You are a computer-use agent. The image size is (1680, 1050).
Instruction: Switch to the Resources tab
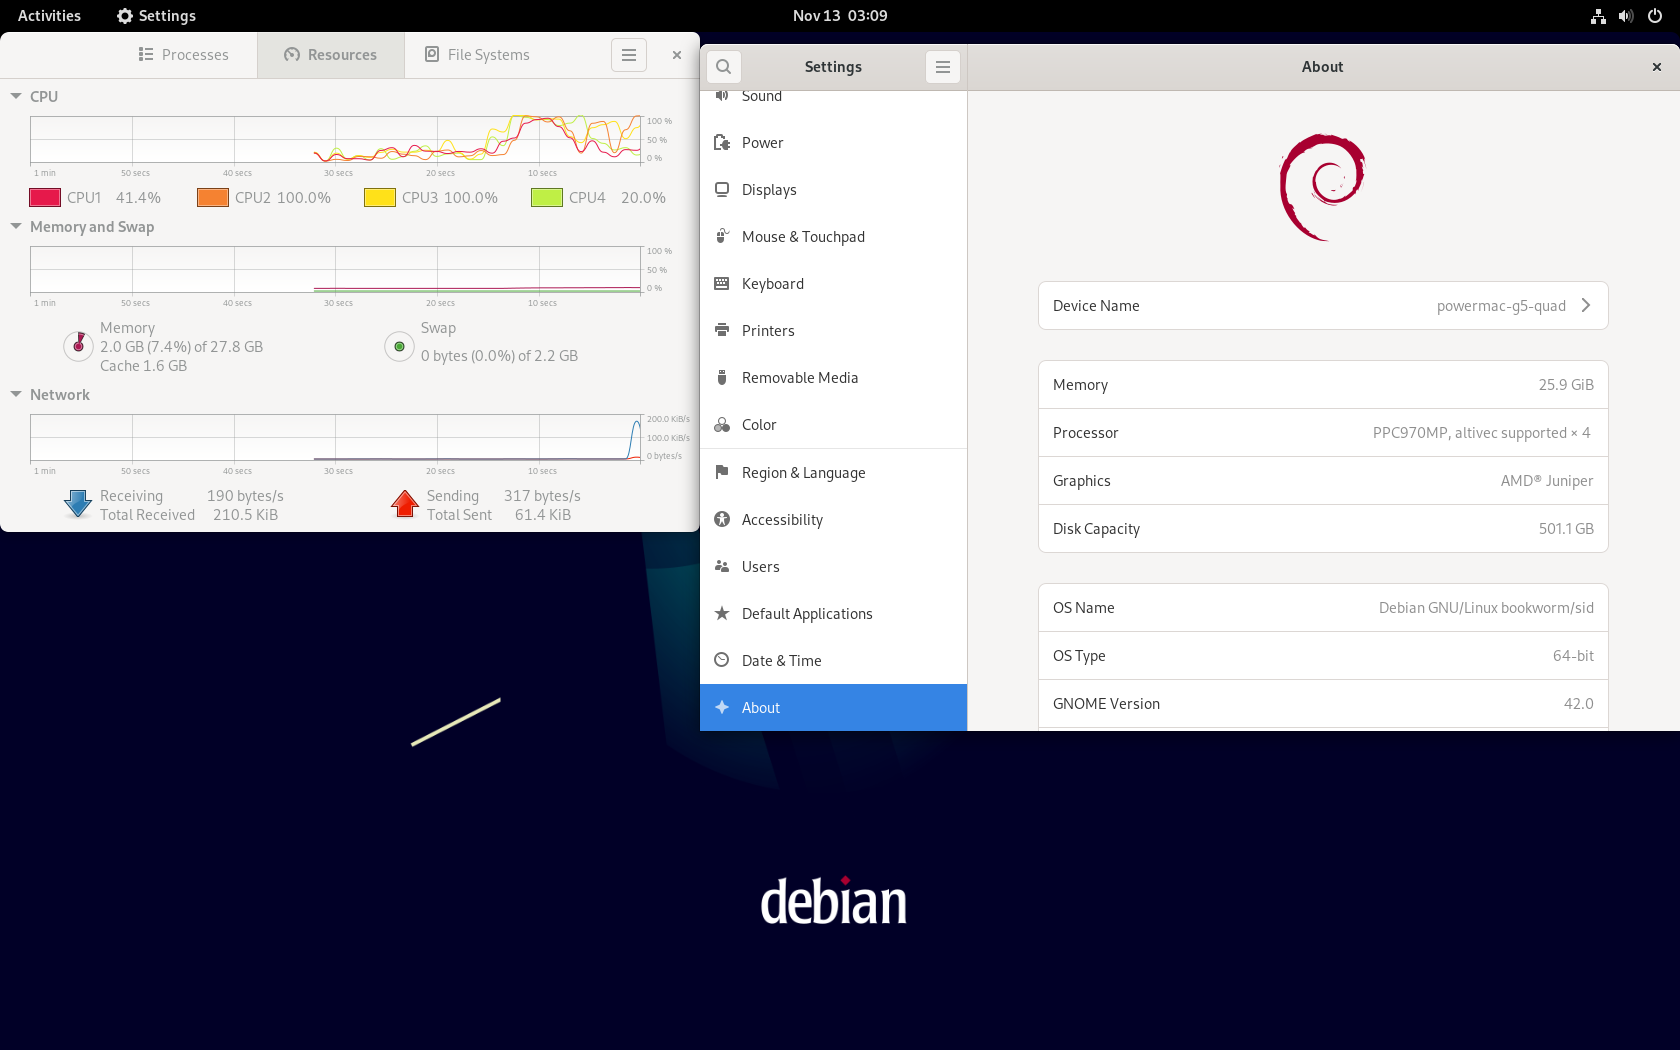click(x=331, y=55)
